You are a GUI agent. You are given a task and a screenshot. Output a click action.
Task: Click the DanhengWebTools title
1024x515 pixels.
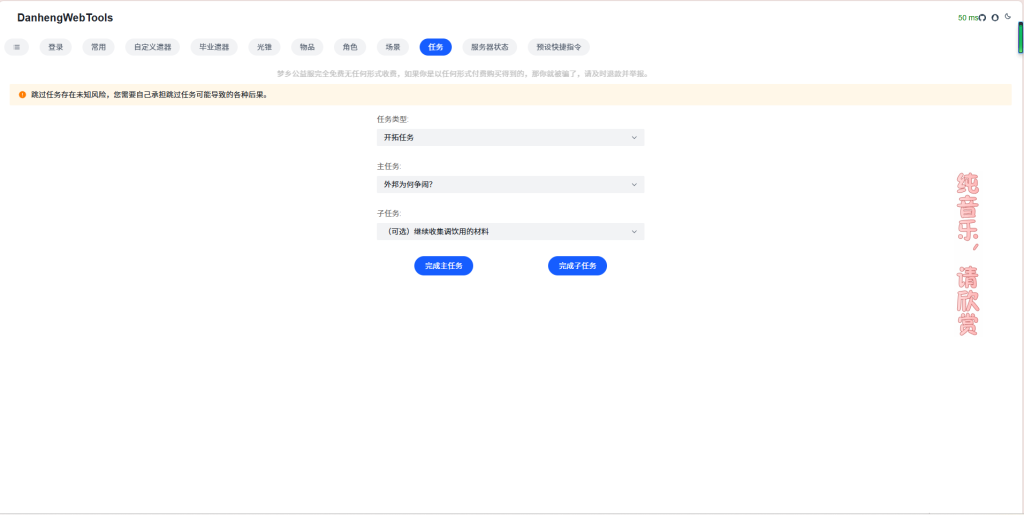[x=65, y=18]
